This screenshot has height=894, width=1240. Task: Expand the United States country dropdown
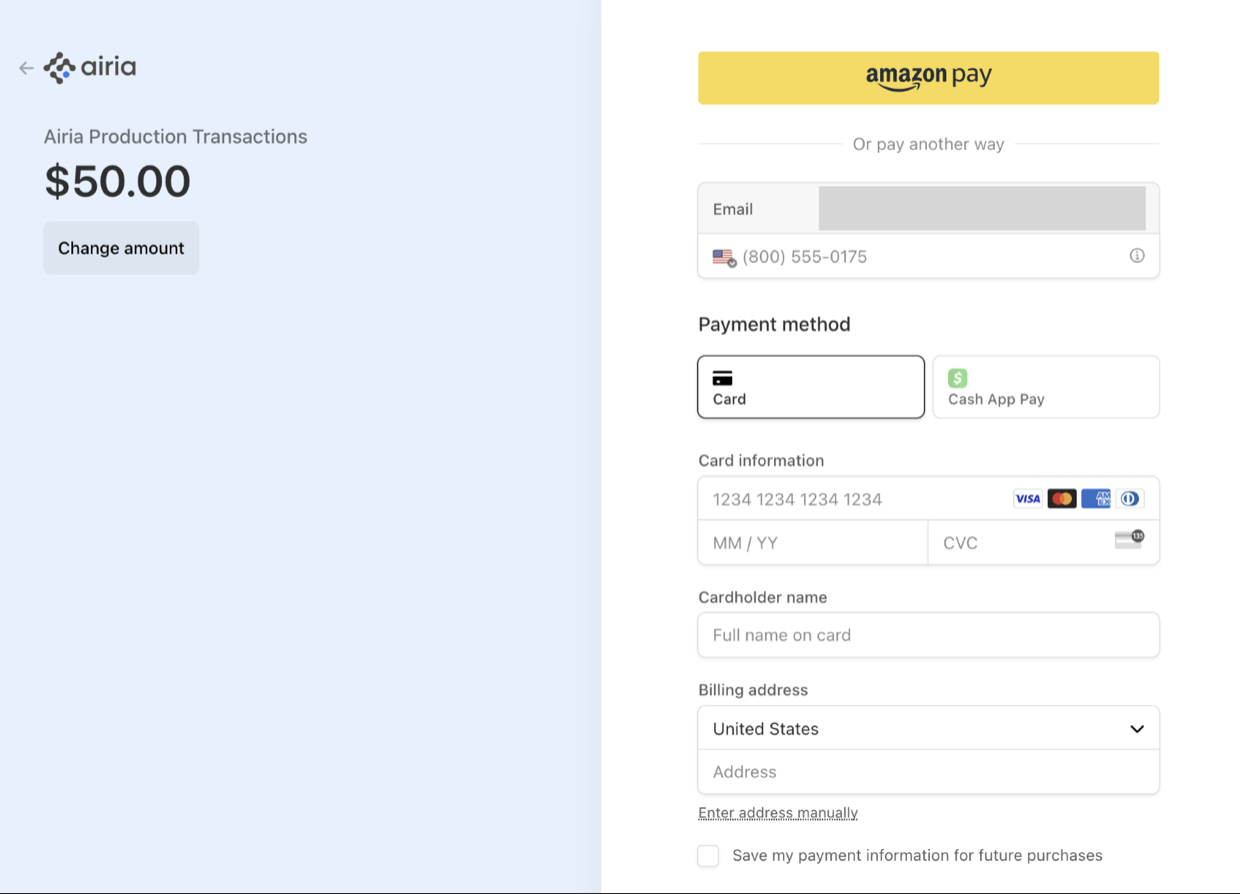(x=928, y=729)
